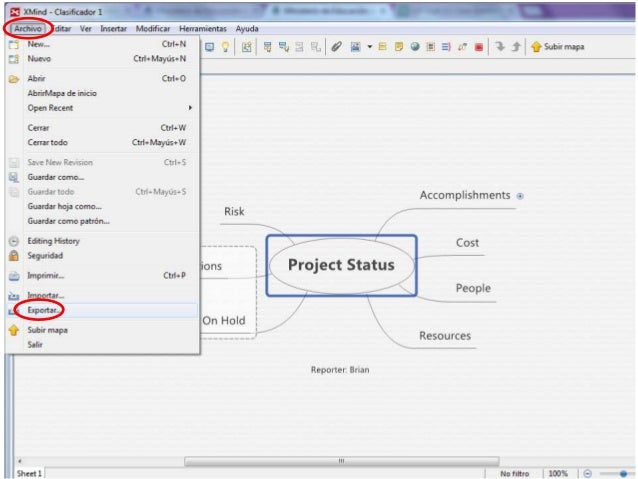The width and height of the screenshot is (638, 479).
Task: Expand the Open Recent submenu
Action: pos(102,108)
